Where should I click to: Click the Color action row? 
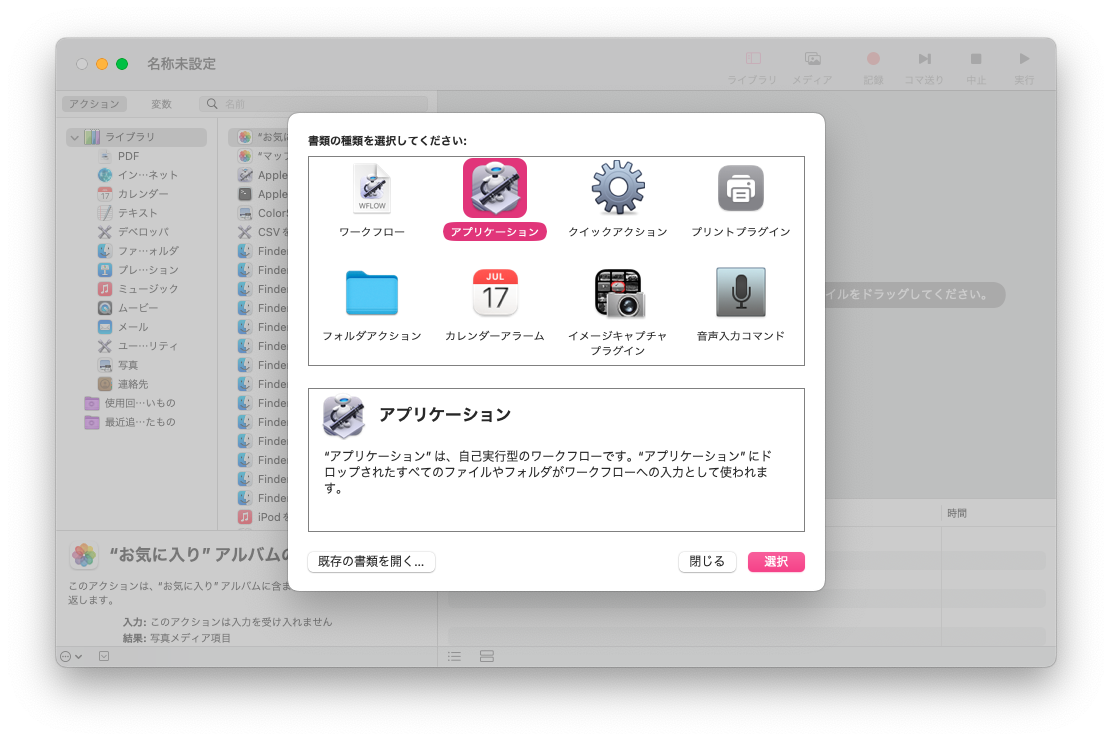point(262,213)
